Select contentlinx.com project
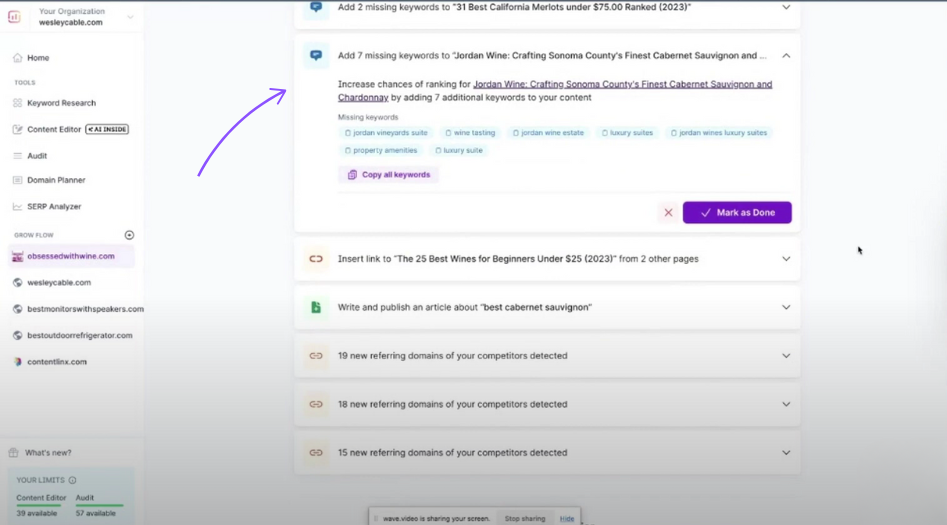947x525 pixels. (57, 362)
